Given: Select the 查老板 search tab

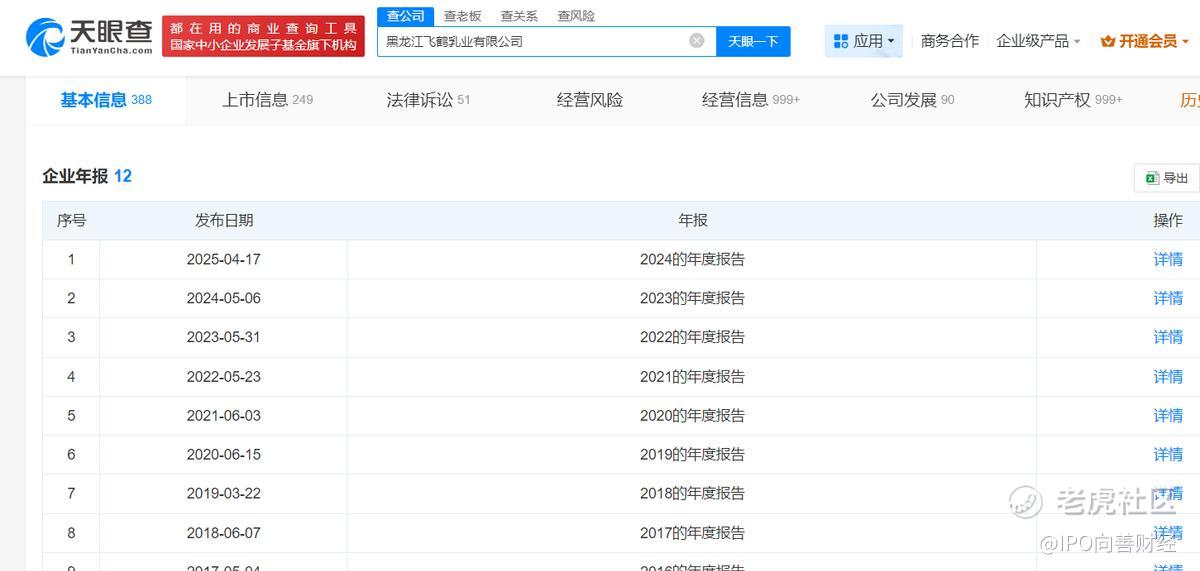Looking at the screenshot, I should coord(462,16).
